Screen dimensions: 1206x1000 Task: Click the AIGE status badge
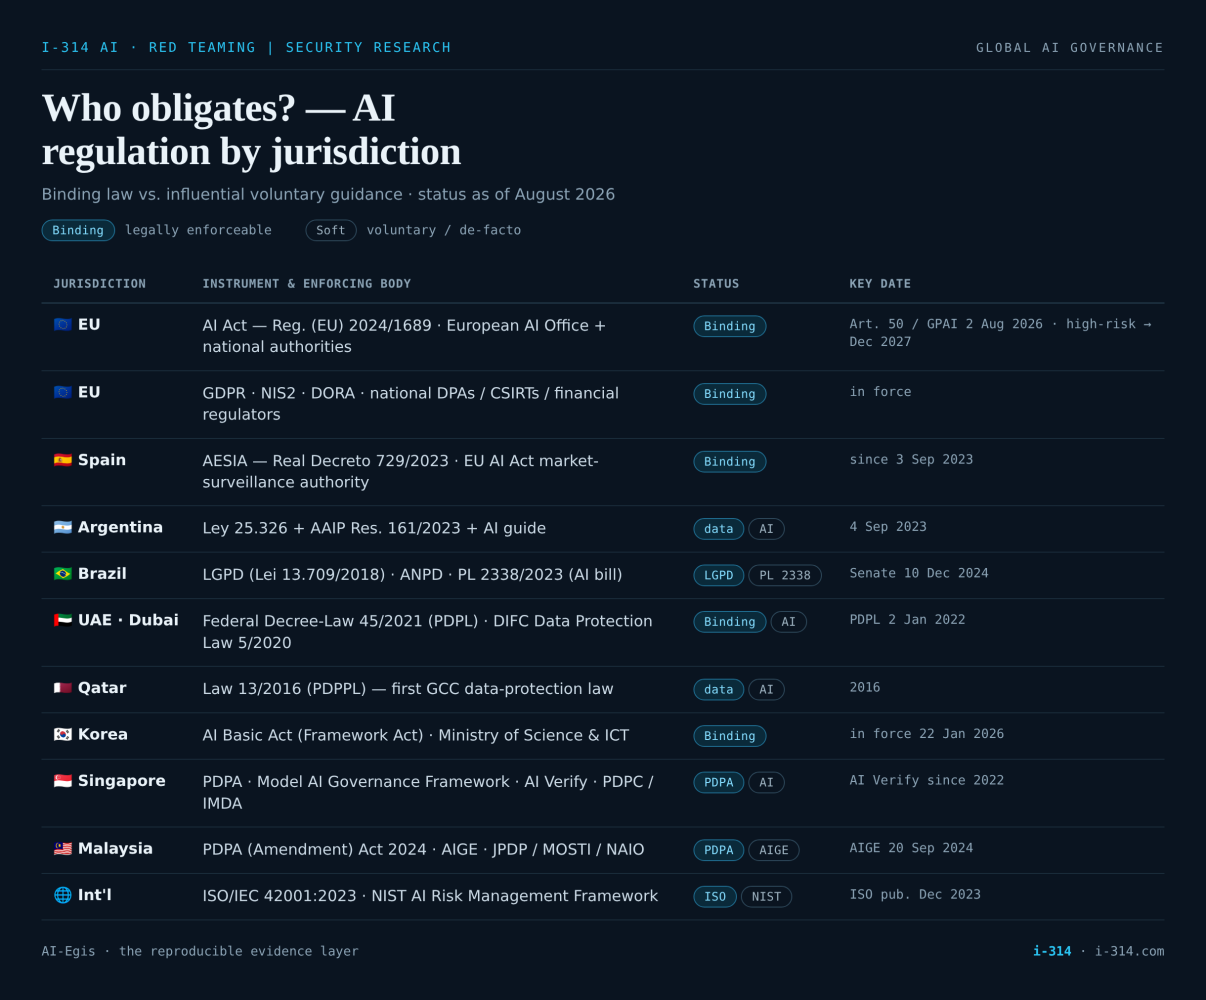point(774,850)
